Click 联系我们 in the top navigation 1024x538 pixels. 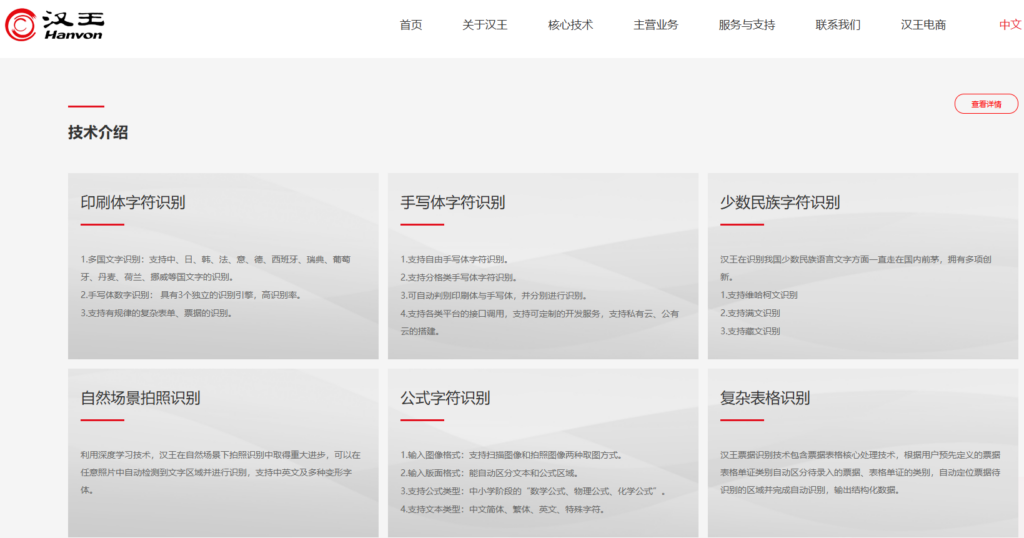pos(838,25)
